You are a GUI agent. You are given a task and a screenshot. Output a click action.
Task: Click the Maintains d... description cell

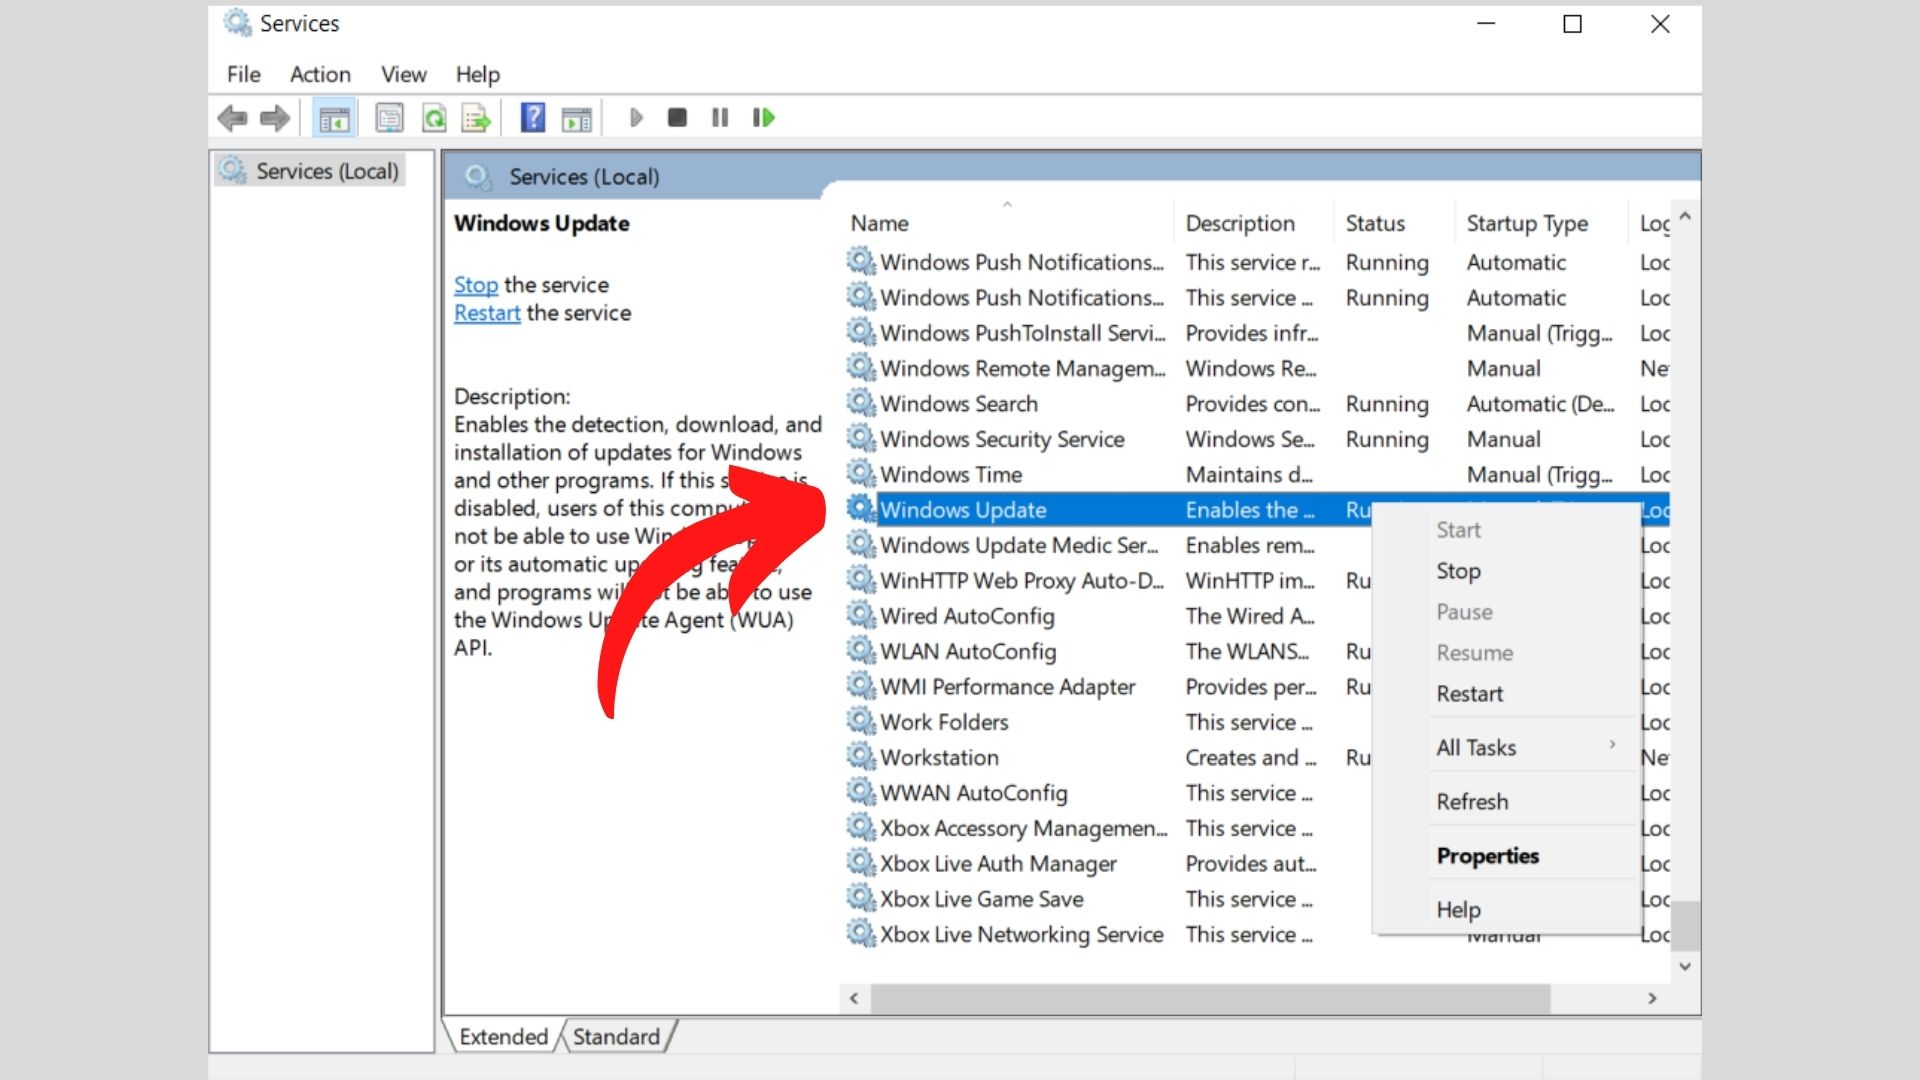point(1249,474)
